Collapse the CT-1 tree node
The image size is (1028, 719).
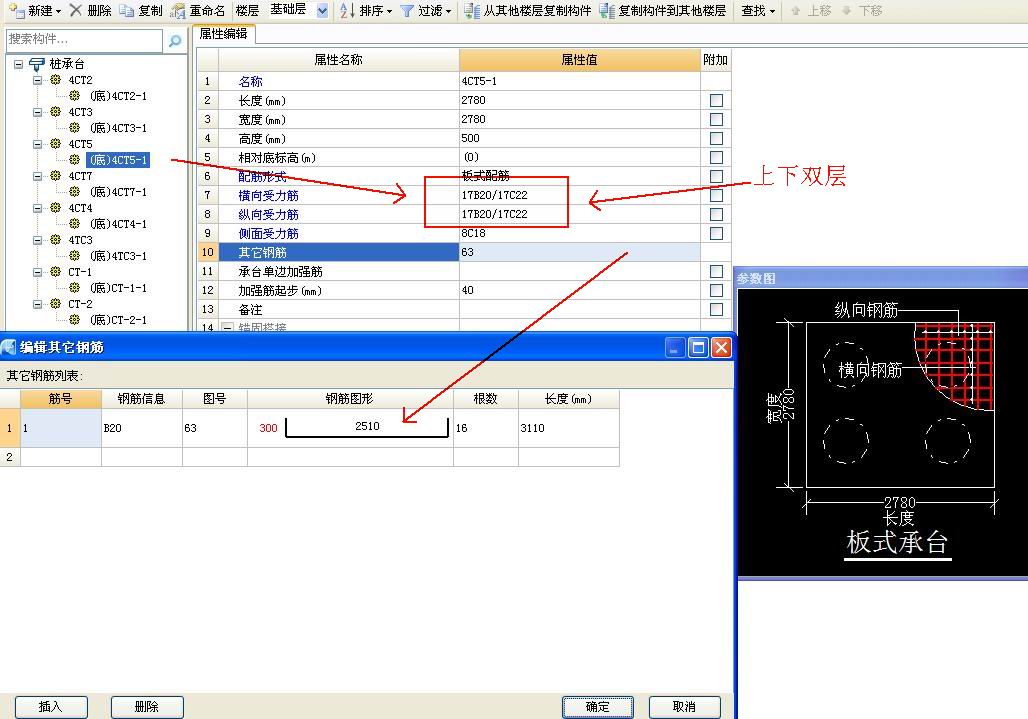37,272
